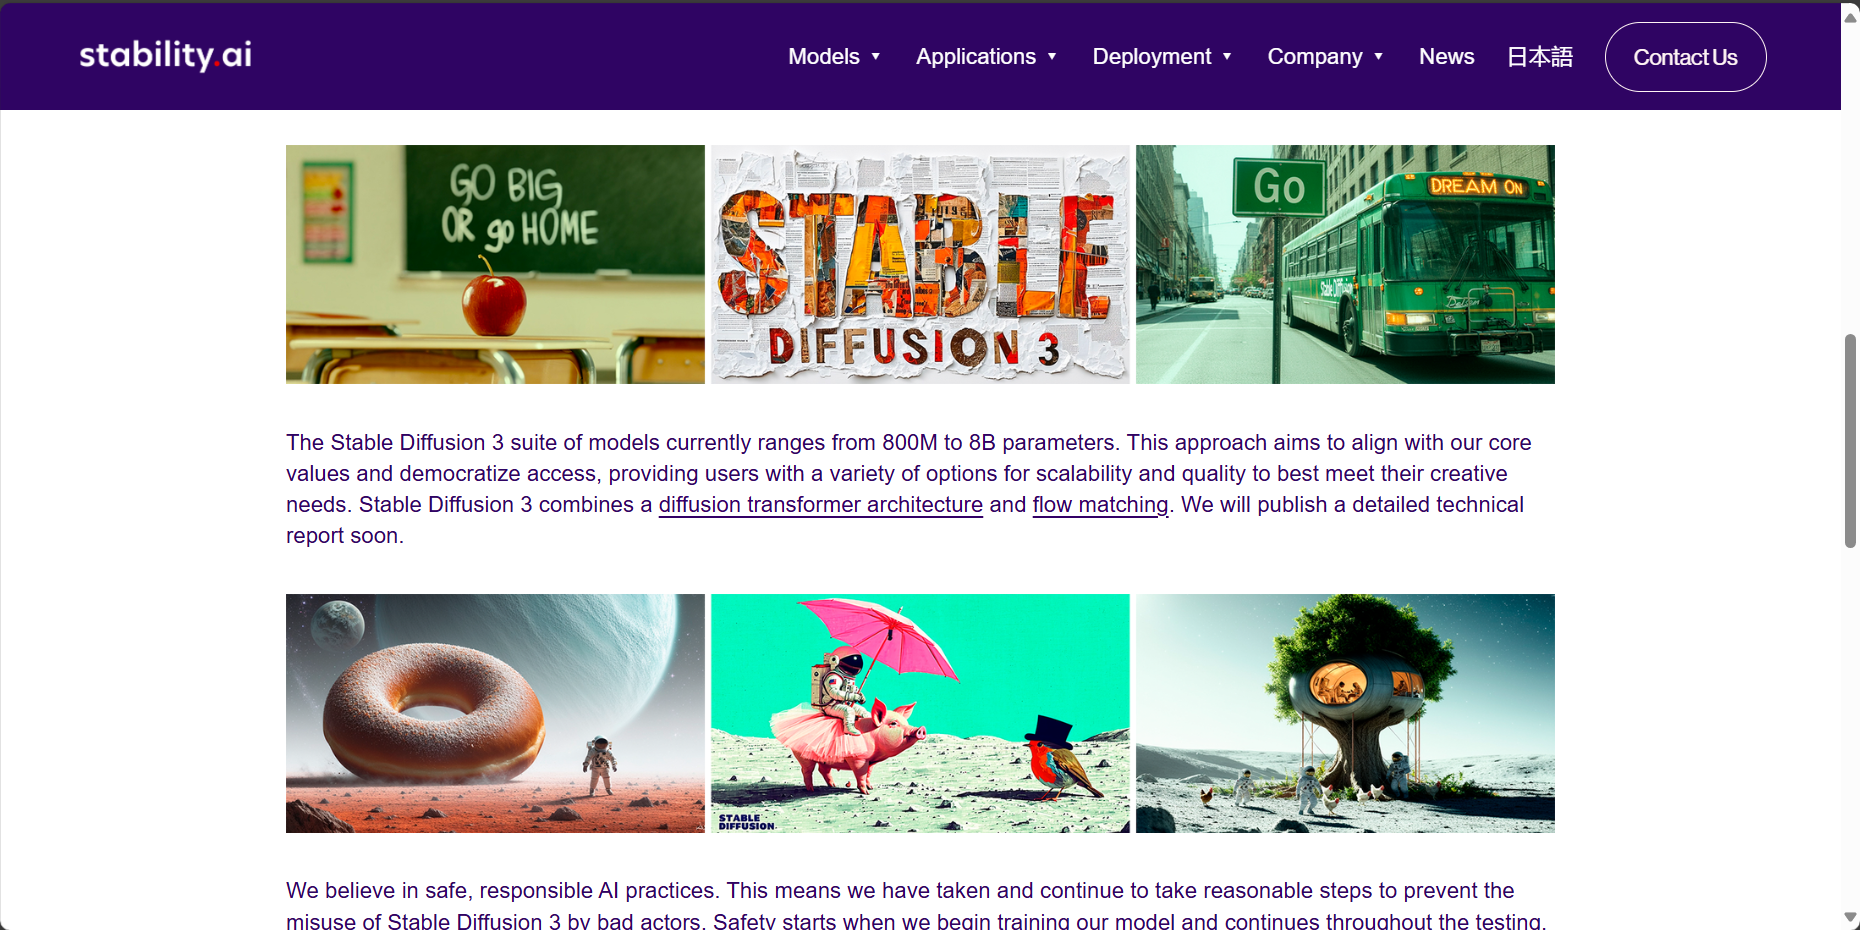1860x930 pixels.
Task: Click the scrollbar down arrow
Action: click(1850, 917)
